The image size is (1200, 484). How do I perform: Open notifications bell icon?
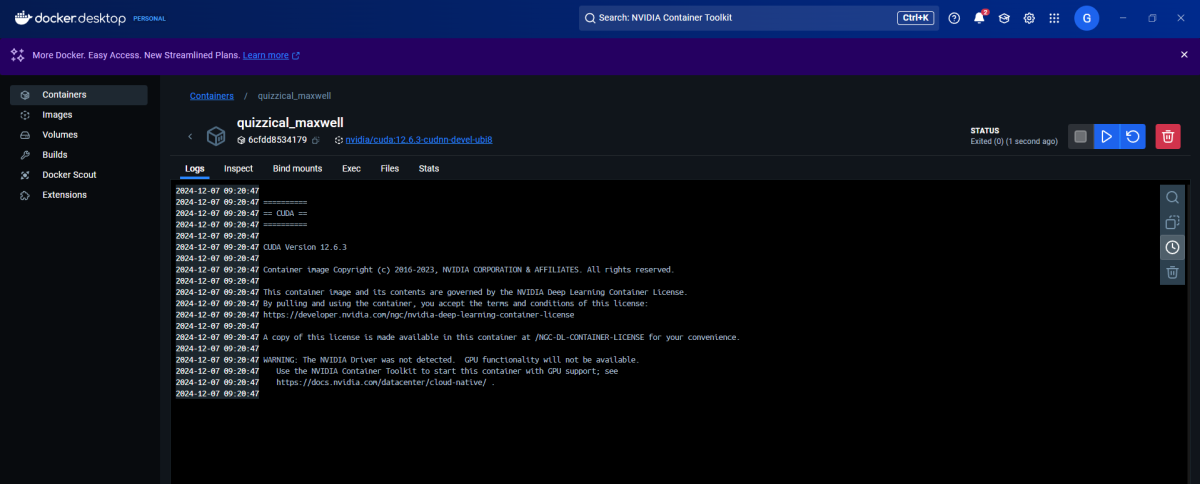(980, 18)
